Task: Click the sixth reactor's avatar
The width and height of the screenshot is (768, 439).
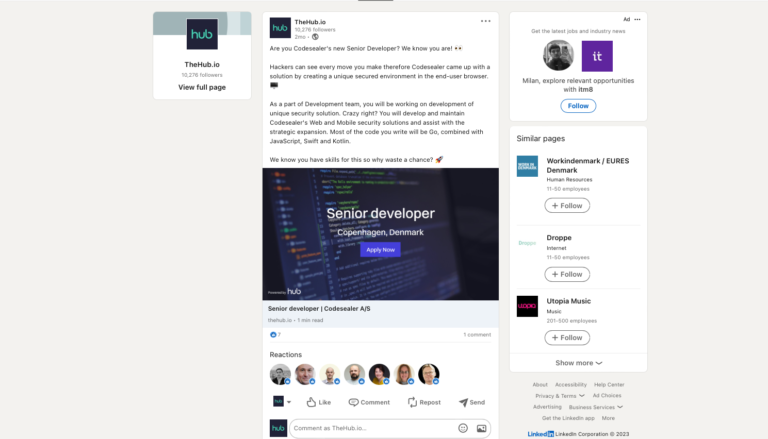Action: coord(404,374)
